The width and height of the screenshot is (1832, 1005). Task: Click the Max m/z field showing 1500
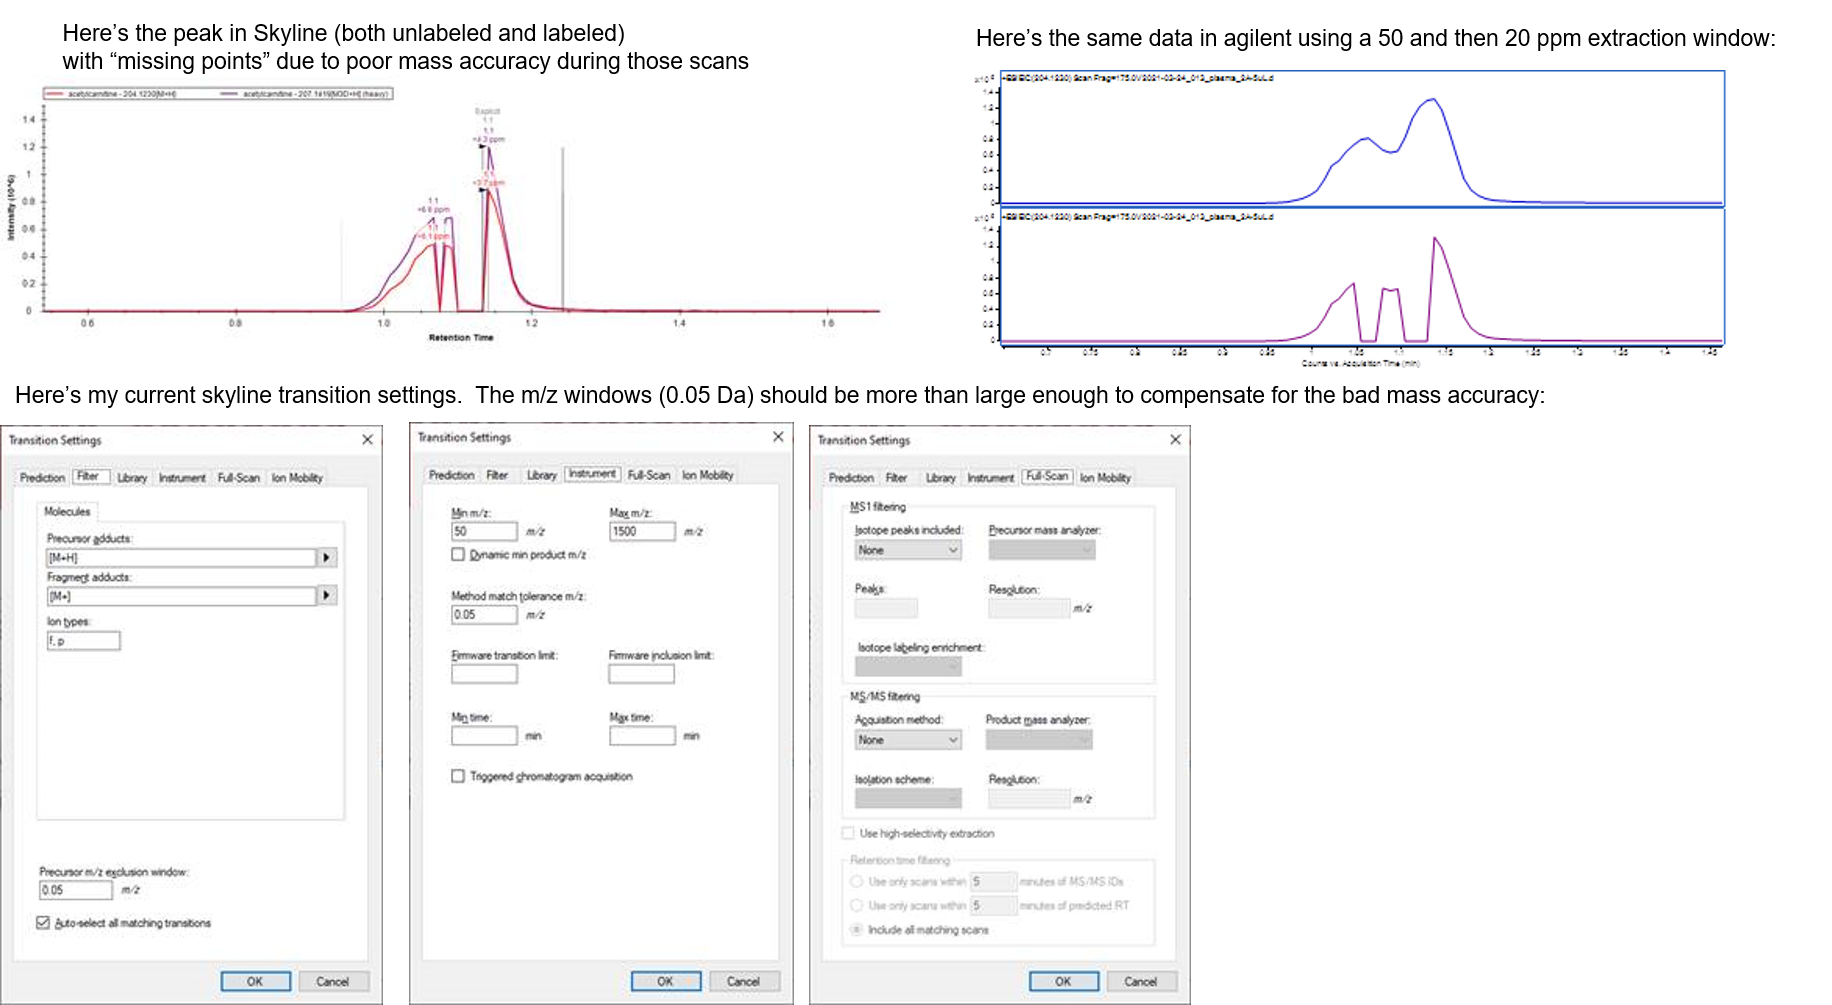point(641,532)
